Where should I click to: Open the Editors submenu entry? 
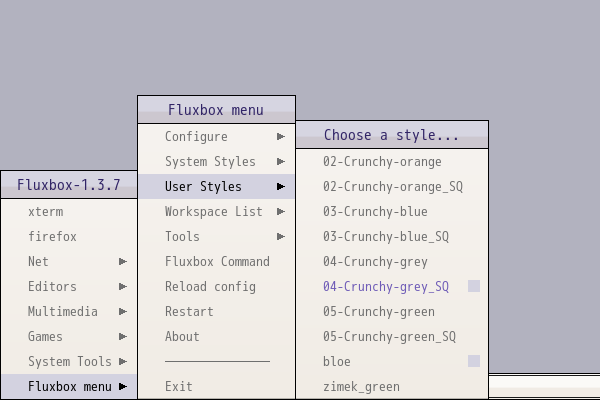tap(69, 286)
